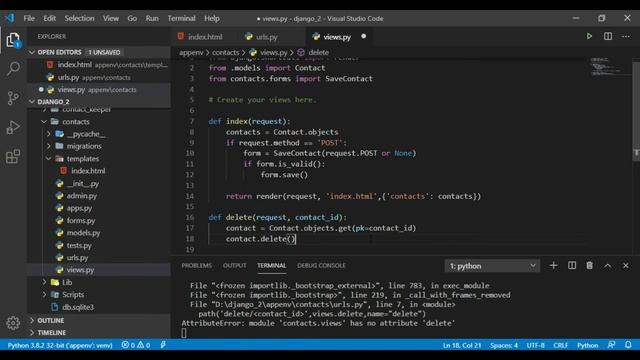This screenshot has height=360, width=640.
Task: Select the Terminal panel tab
Action: pos(271,266)
